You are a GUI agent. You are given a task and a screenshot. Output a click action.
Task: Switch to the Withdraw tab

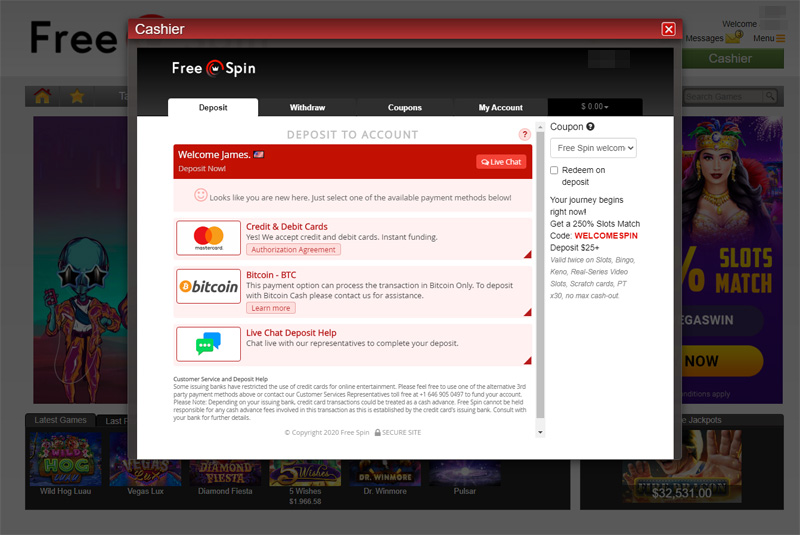pyautogui.click(x=307, y=107)
